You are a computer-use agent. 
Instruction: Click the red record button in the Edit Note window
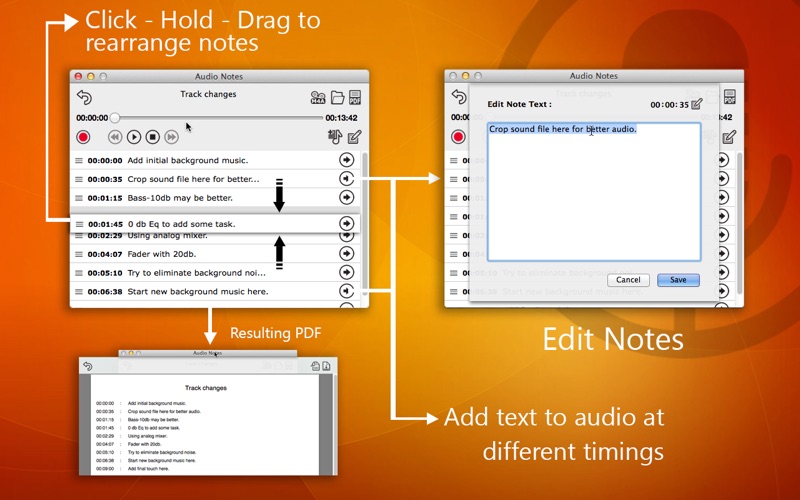458,137
